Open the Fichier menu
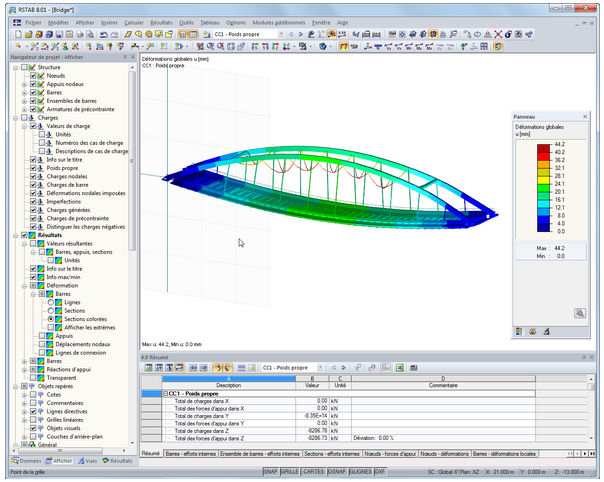Screen dimensions: 604x482 [x=33, y=23]
